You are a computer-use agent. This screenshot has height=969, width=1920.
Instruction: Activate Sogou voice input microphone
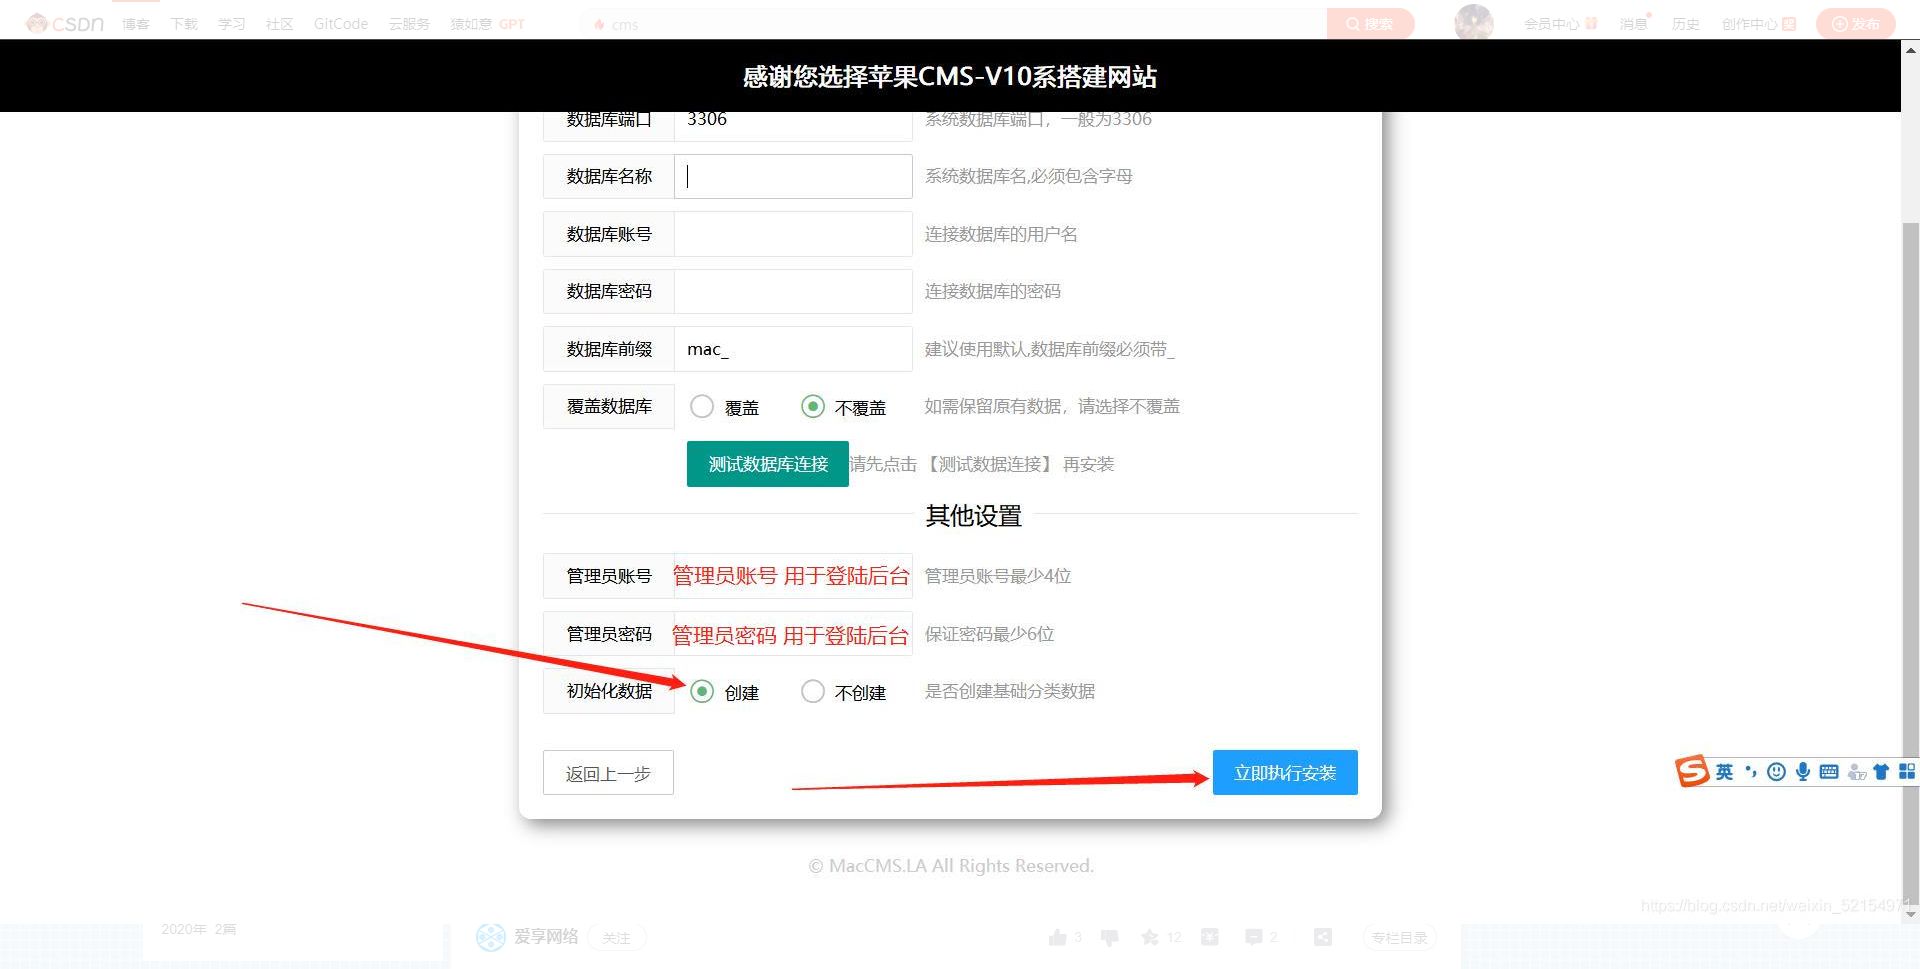click(1803, 772)
